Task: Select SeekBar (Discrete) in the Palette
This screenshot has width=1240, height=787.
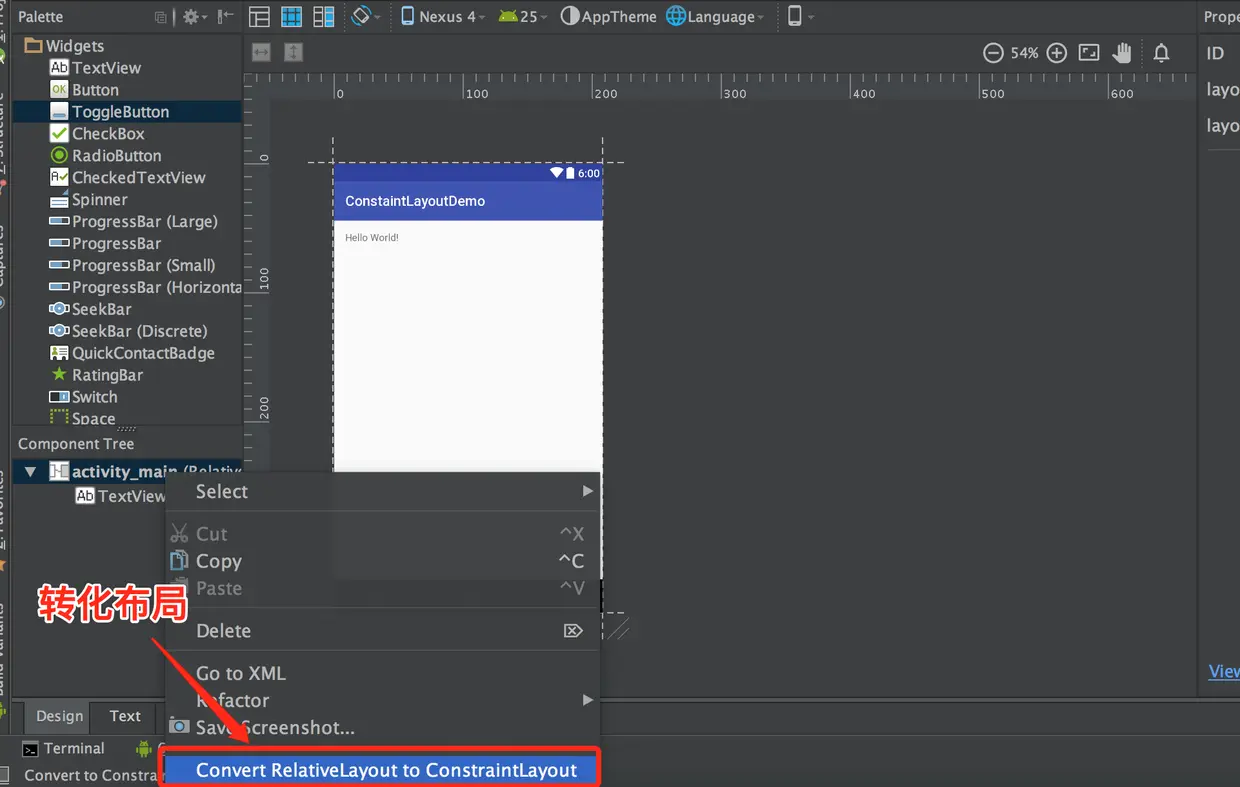Action: [128, 331]
